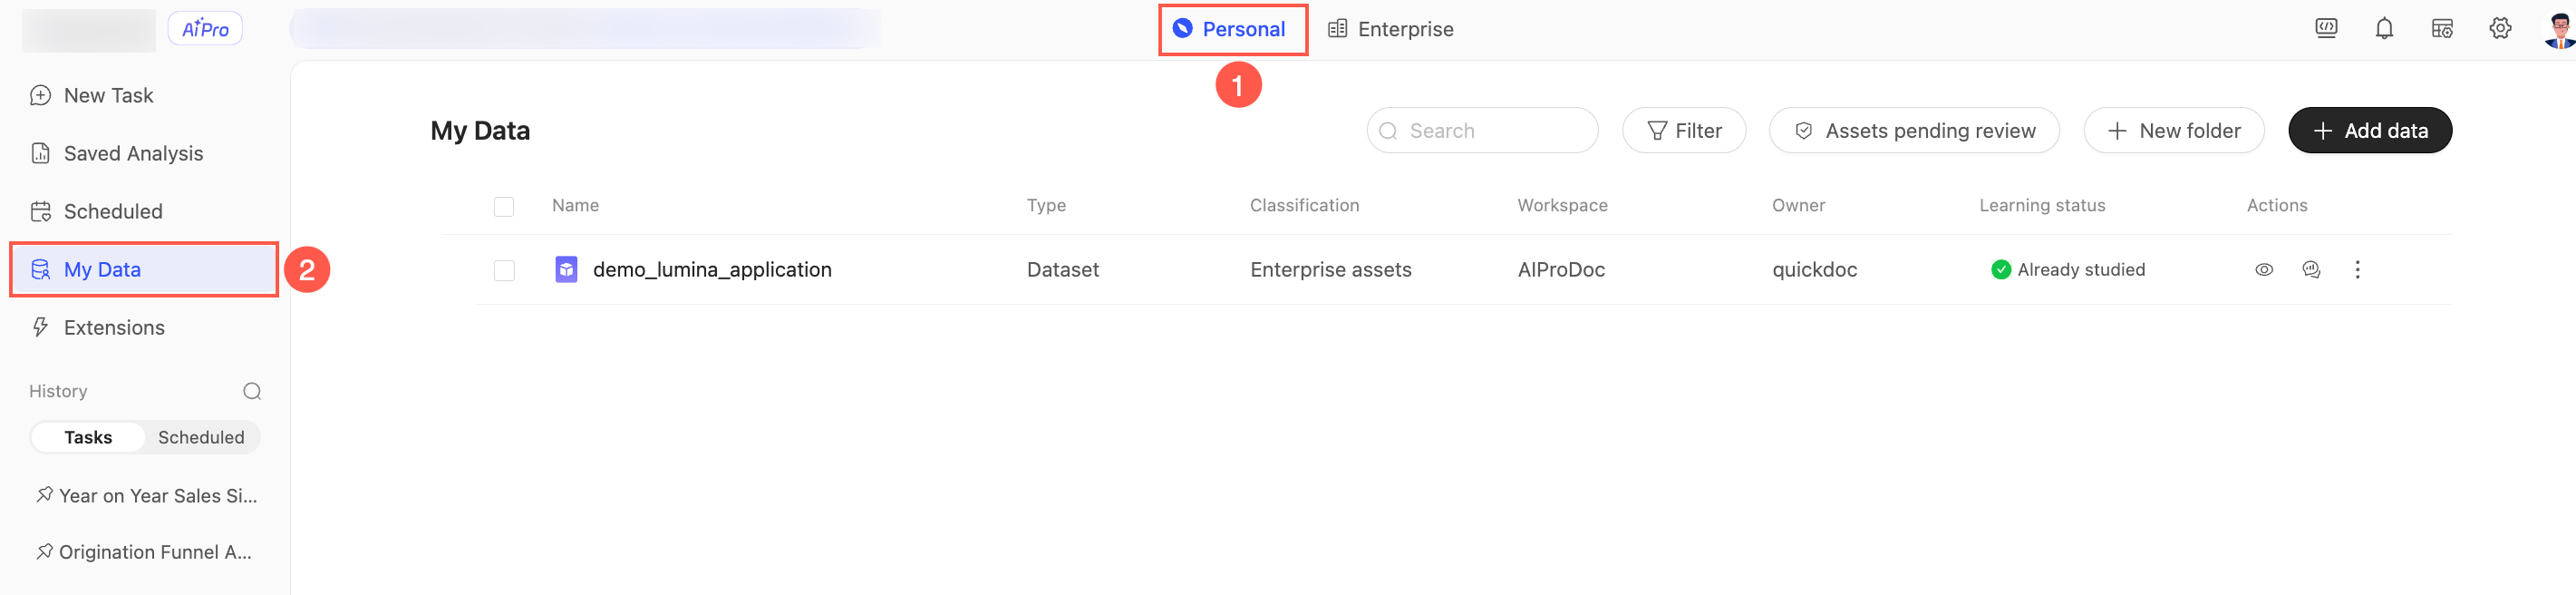The width and height of the screenshot is (2576, 595).
Task: Preview demo_lumina_application with eye icon
Action: point(2264,269)
